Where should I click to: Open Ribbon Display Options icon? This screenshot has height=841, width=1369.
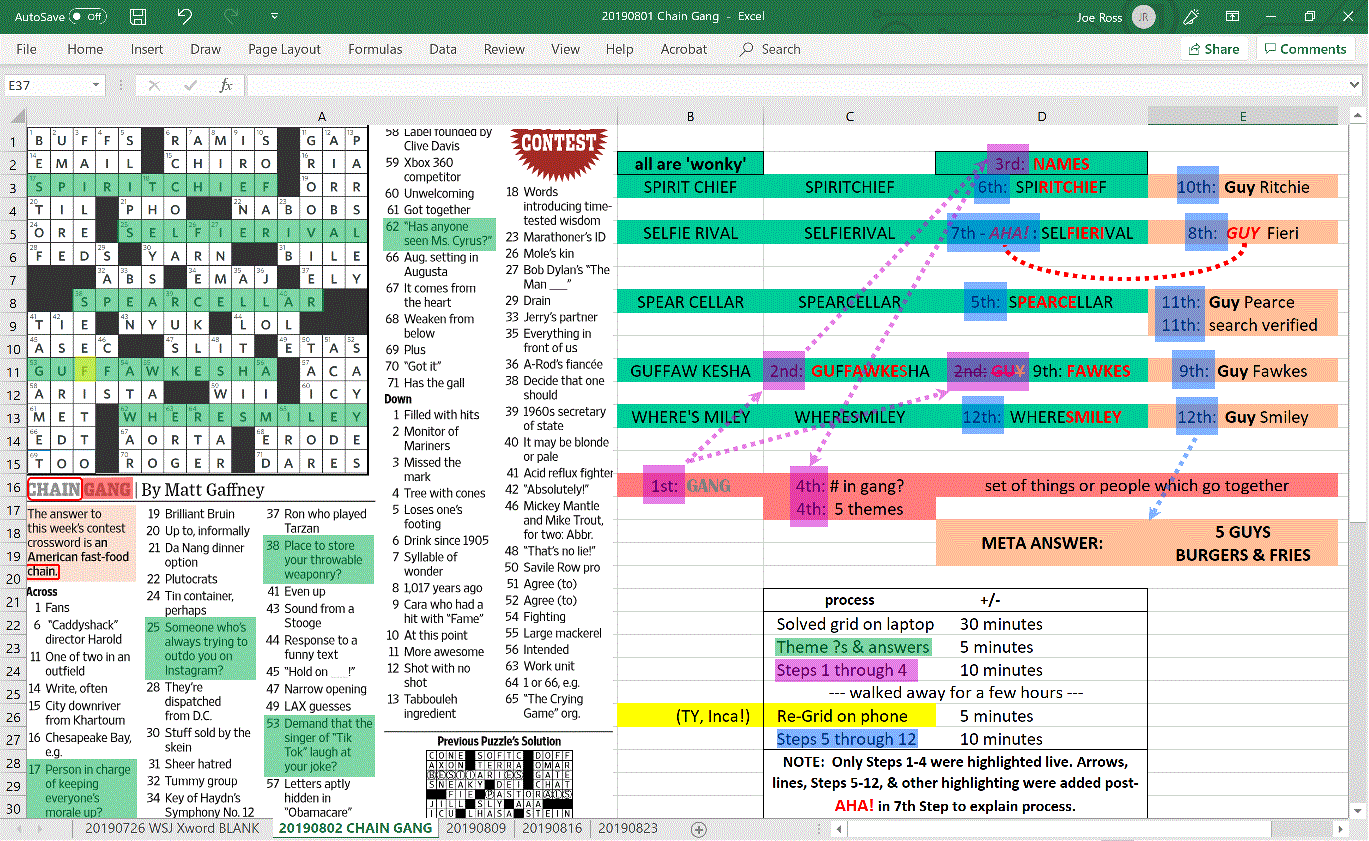click(1230, 17)
